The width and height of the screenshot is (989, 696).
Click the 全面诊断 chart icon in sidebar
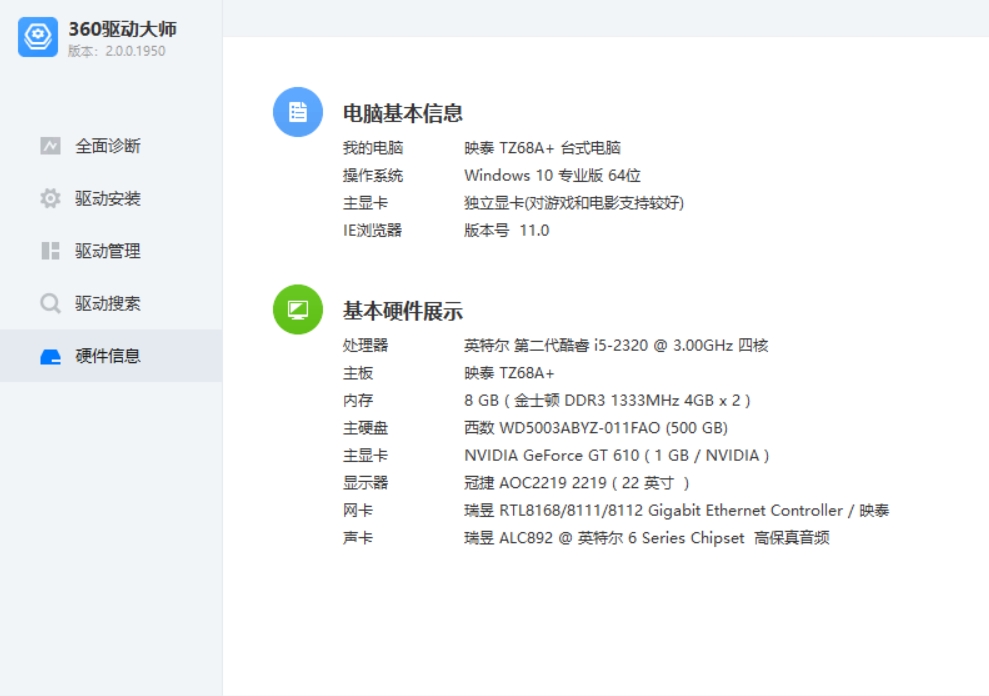pyautogui.click(x=50, y=146)
